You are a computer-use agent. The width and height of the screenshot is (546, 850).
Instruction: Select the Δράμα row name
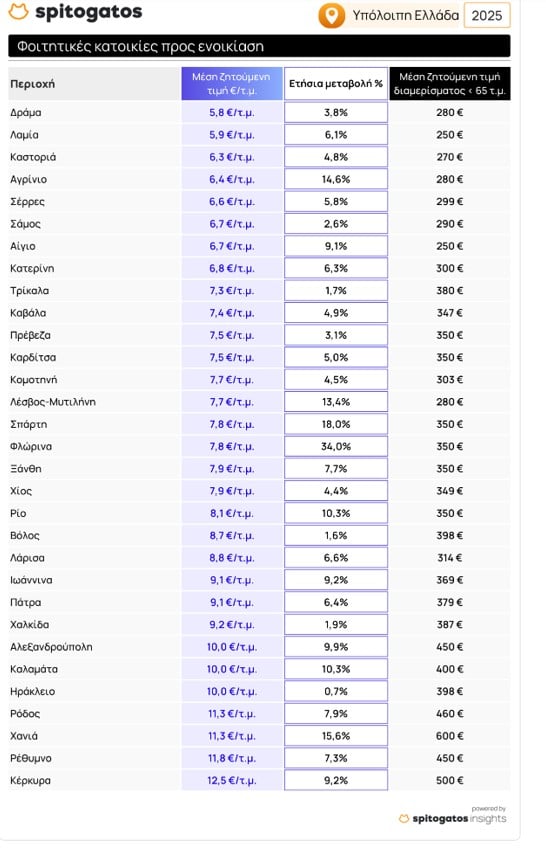[x=26, y=113]
